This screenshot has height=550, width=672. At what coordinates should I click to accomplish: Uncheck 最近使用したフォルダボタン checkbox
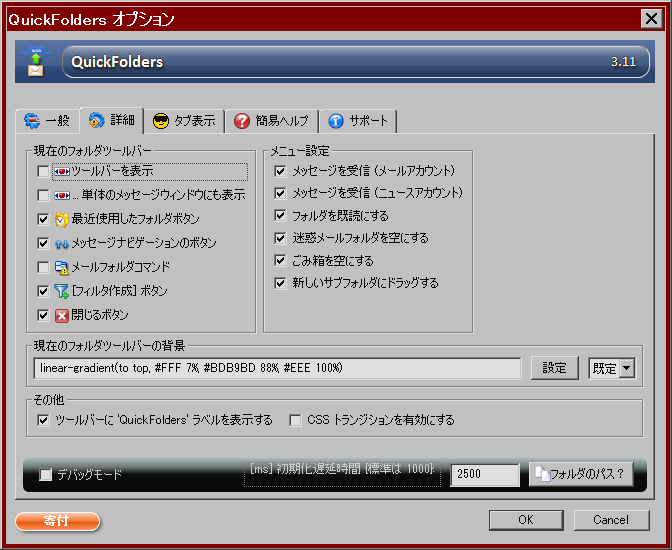43,219
